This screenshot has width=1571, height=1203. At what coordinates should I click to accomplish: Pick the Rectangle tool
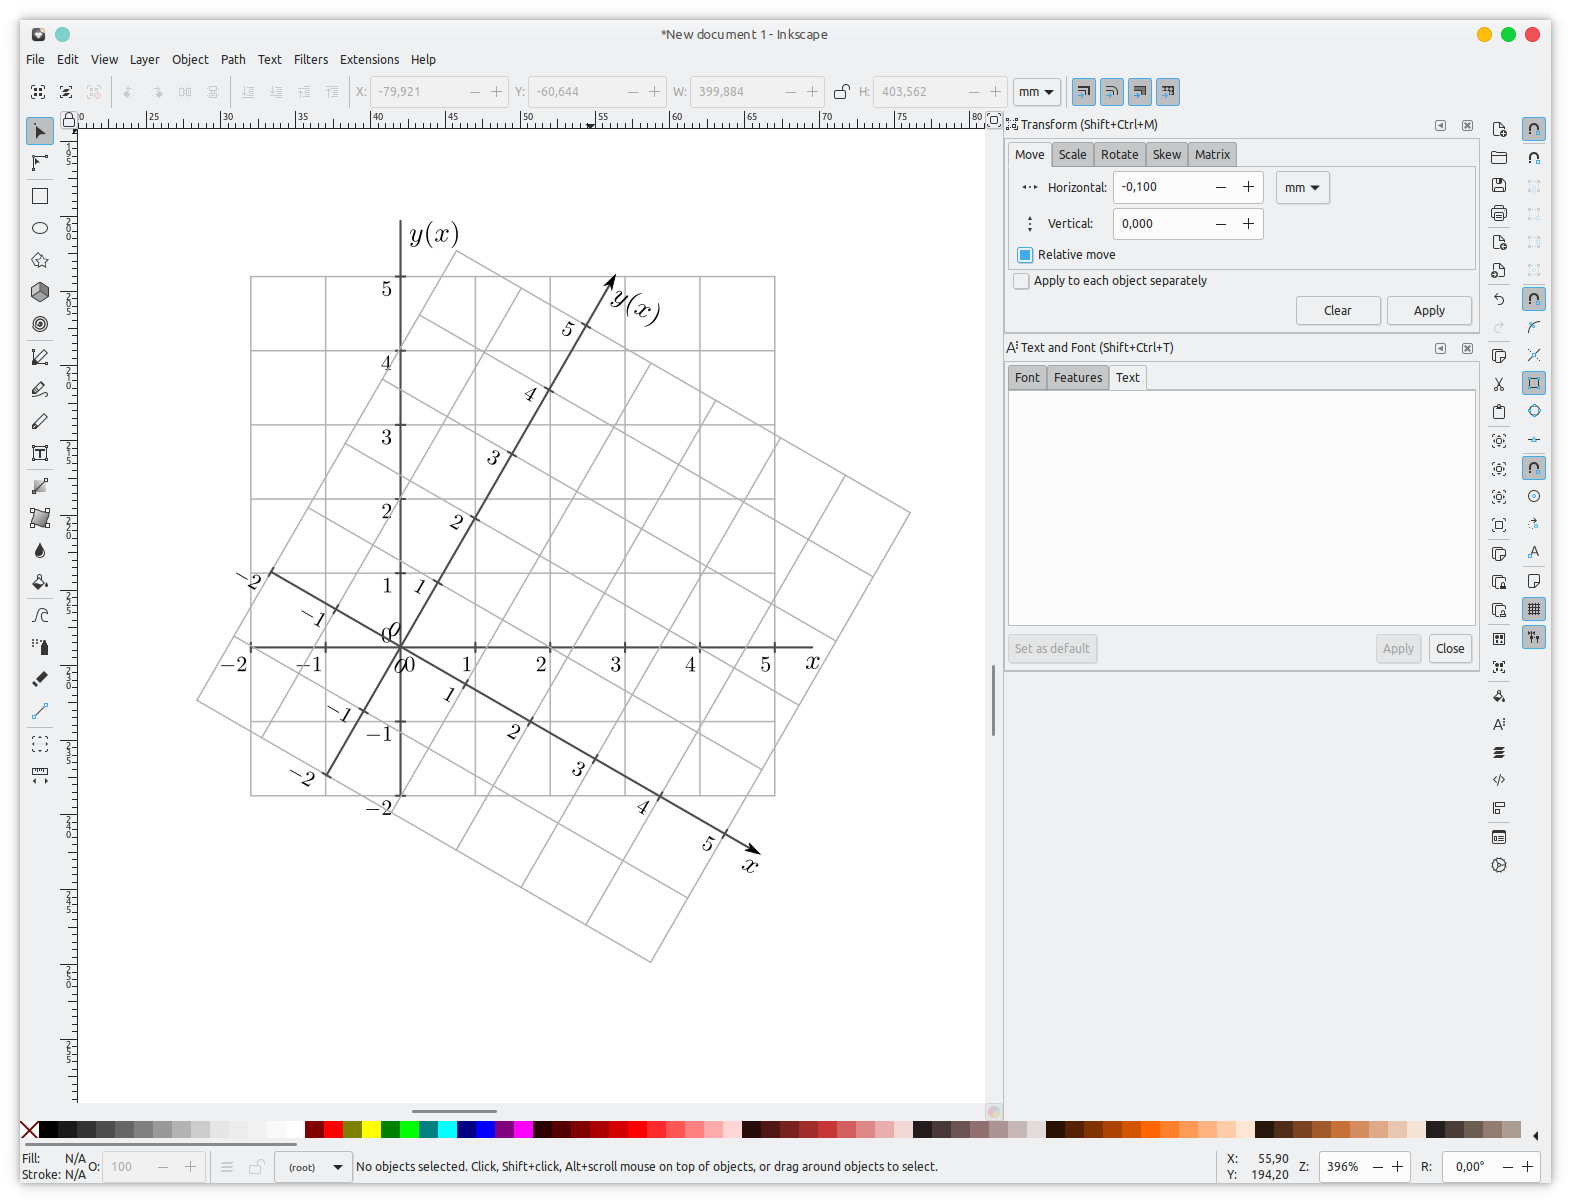pos(40,196)
